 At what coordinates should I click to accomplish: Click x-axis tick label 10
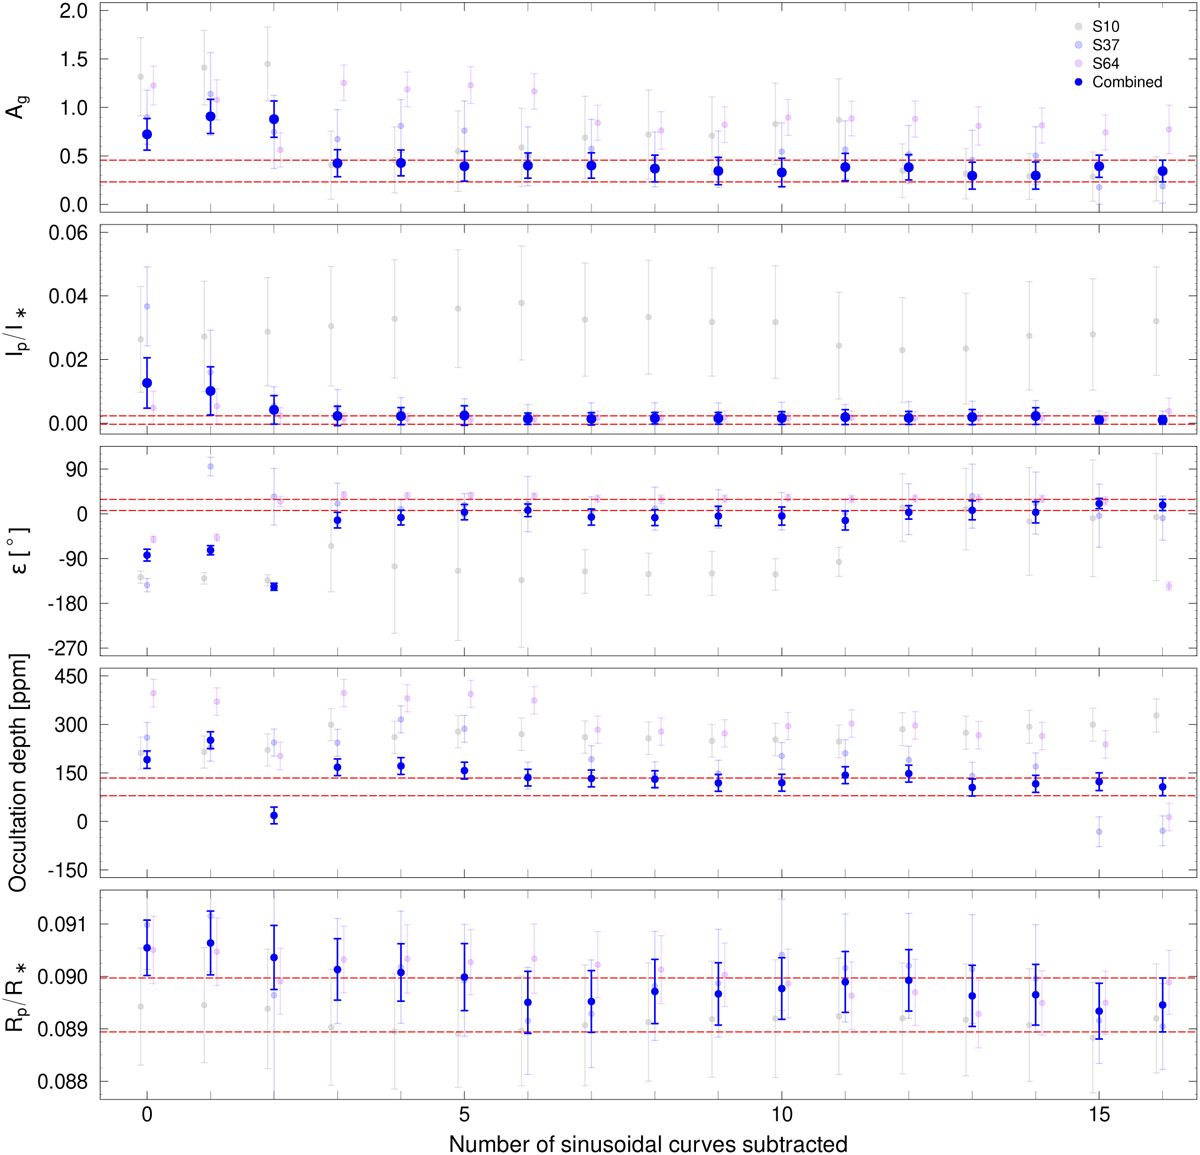(x=781, y=1115)
